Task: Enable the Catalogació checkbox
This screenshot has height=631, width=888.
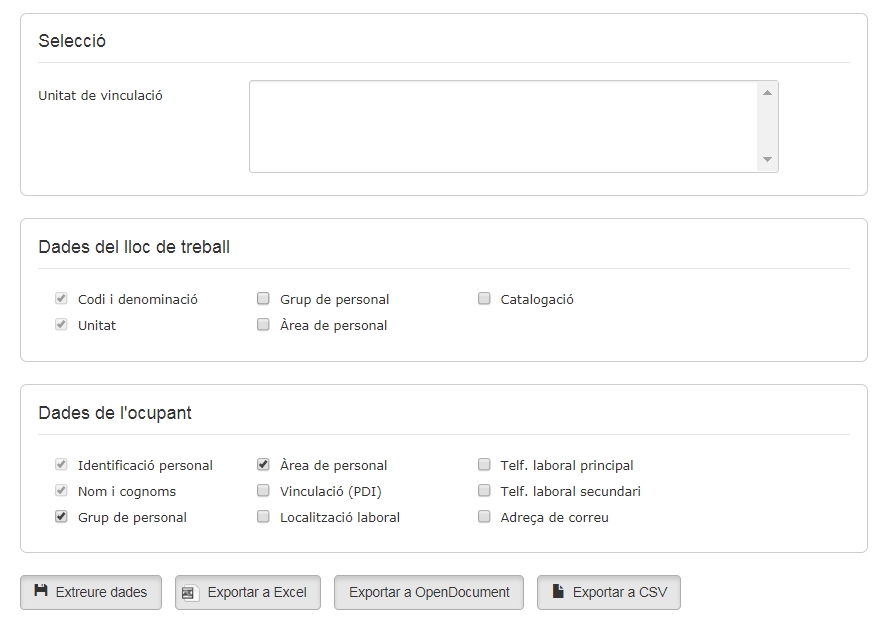Action: point(484,298)
